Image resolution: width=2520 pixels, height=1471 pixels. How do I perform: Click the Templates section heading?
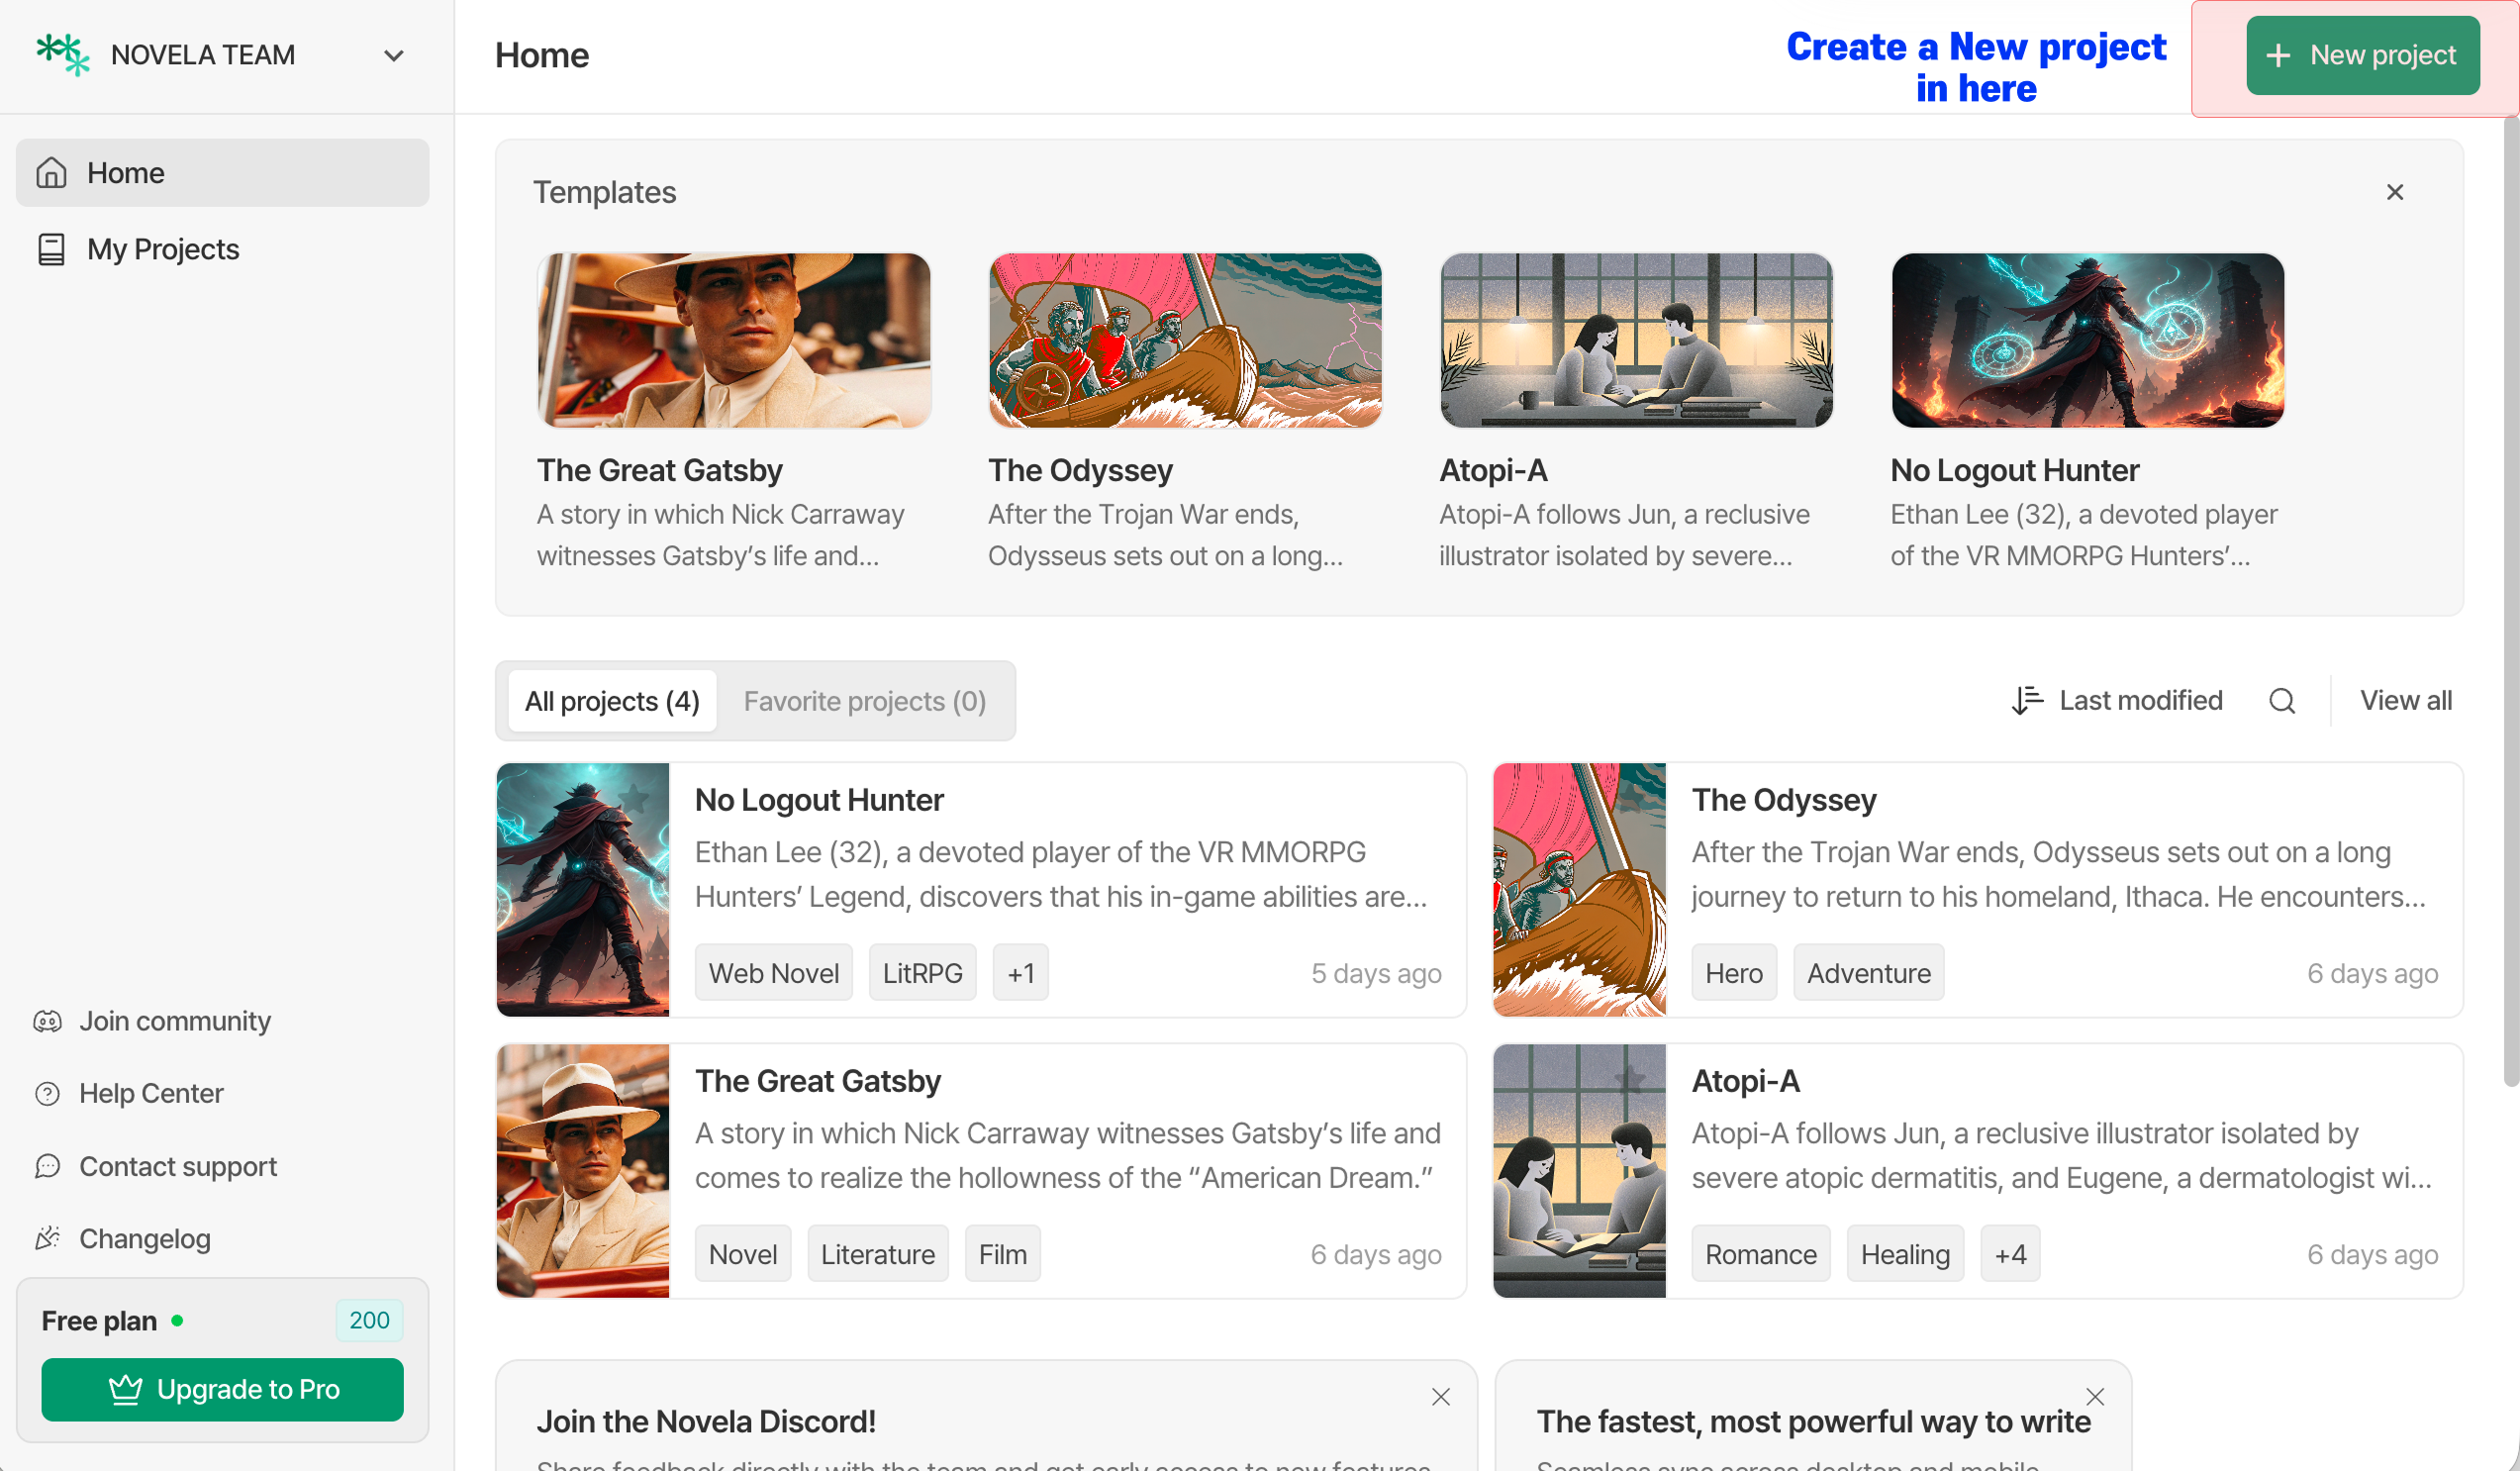[x=604, y=192]
